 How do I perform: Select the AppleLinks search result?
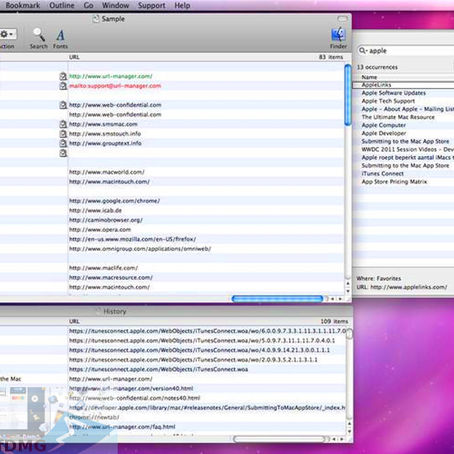[x=403, y=85]
